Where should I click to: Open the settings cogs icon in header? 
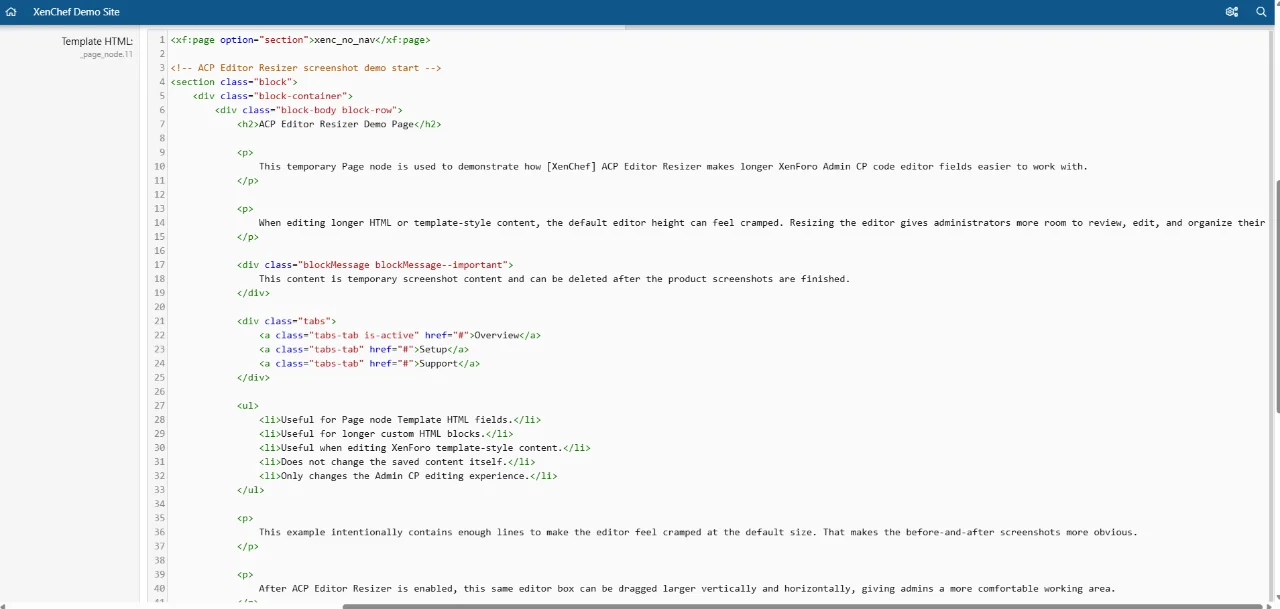point(1232,12)
